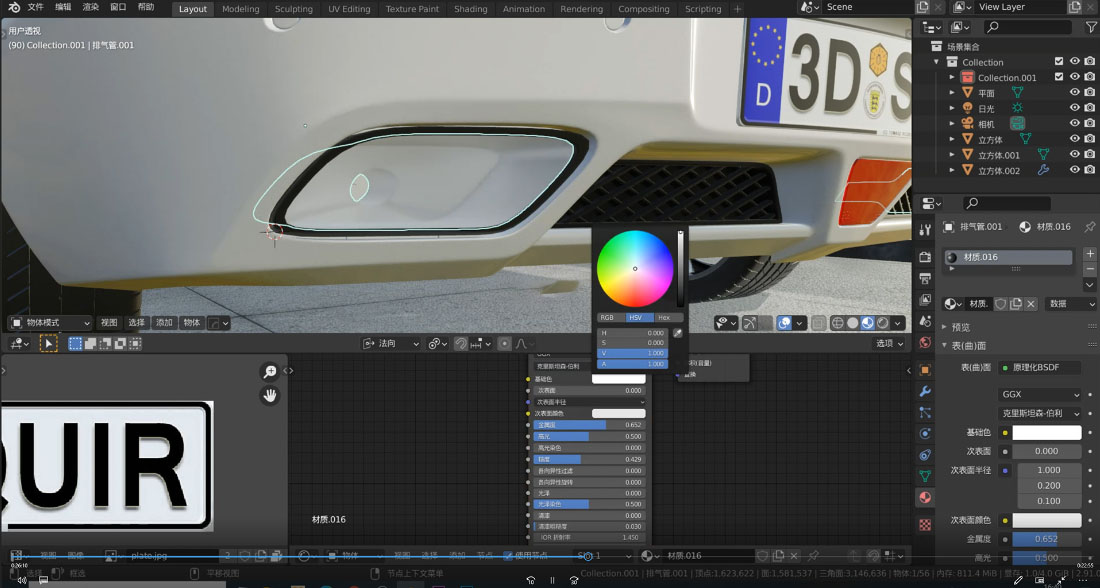The height and width of the screenshot is (588, 1100).
Task: Expand the Collection.001 tree row
Action: point(952,77)
